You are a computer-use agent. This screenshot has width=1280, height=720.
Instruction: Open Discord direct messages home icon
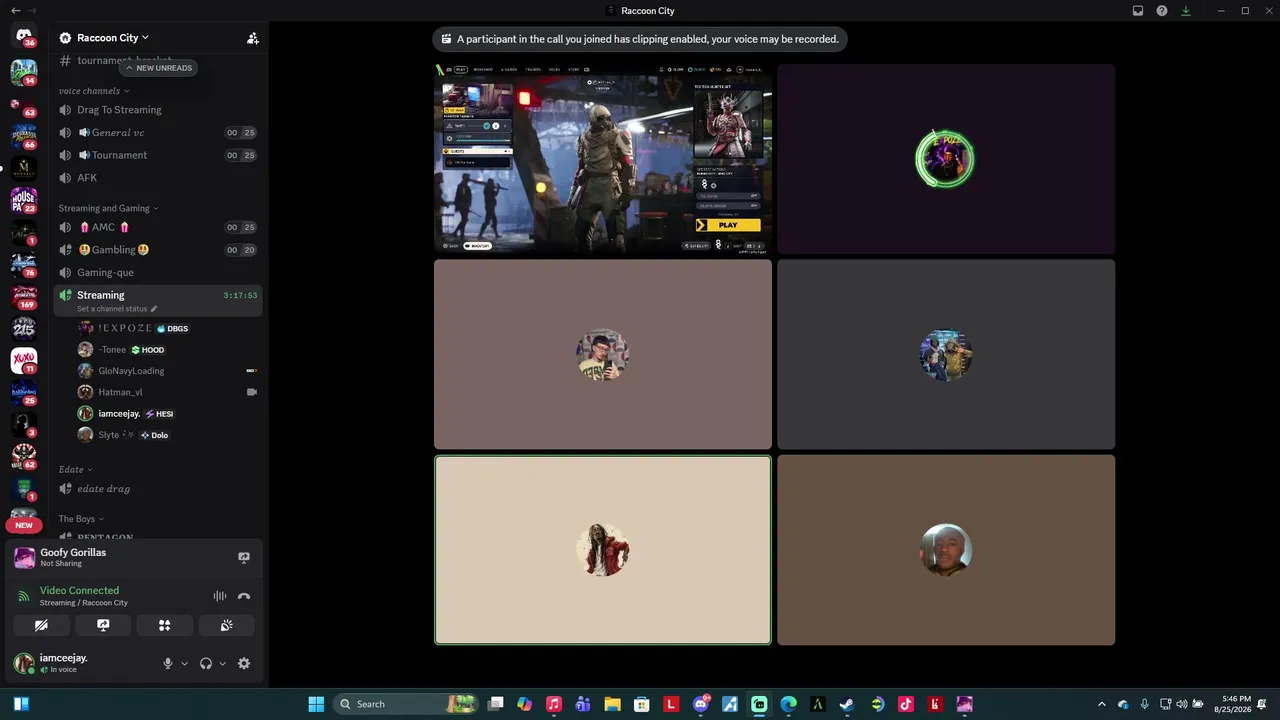point(23,36)
